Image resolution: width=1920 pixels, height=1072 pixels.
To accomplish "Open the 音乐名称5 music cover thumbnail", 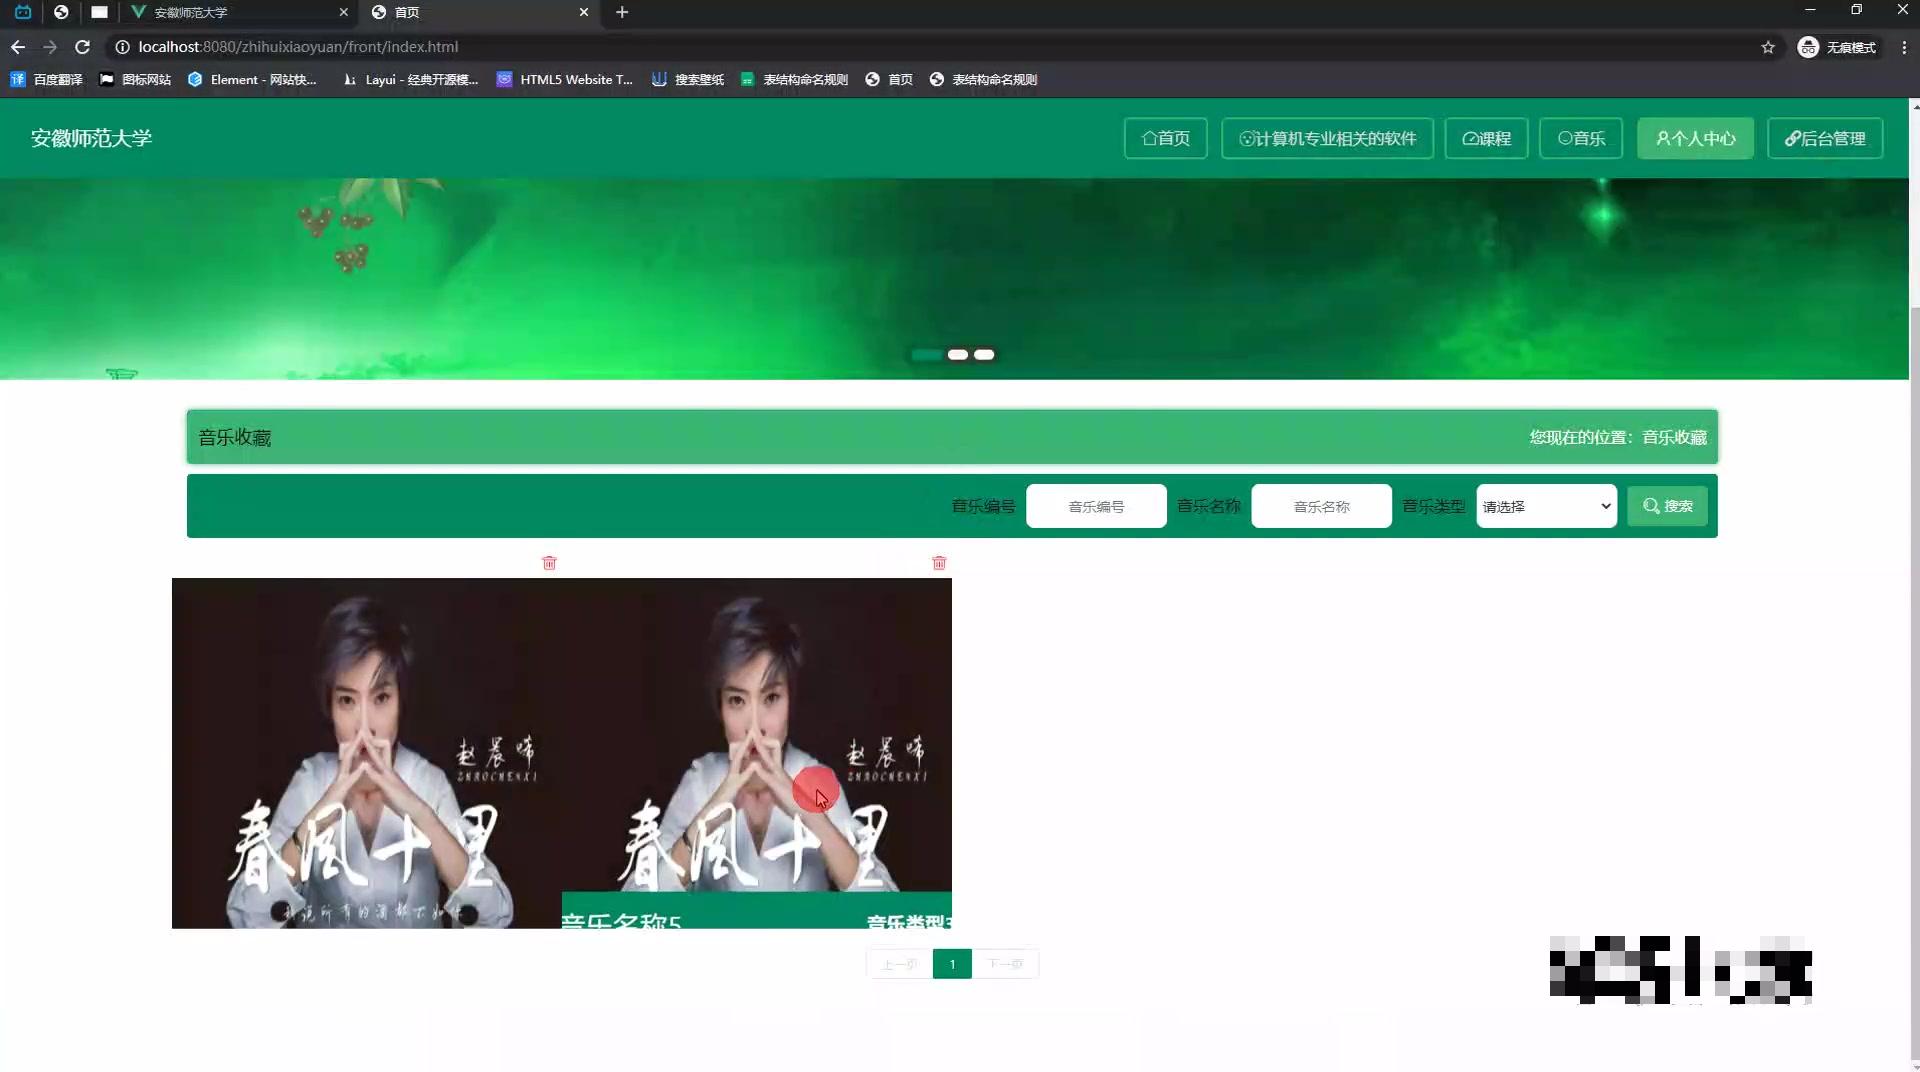I will tap(757, 753).
